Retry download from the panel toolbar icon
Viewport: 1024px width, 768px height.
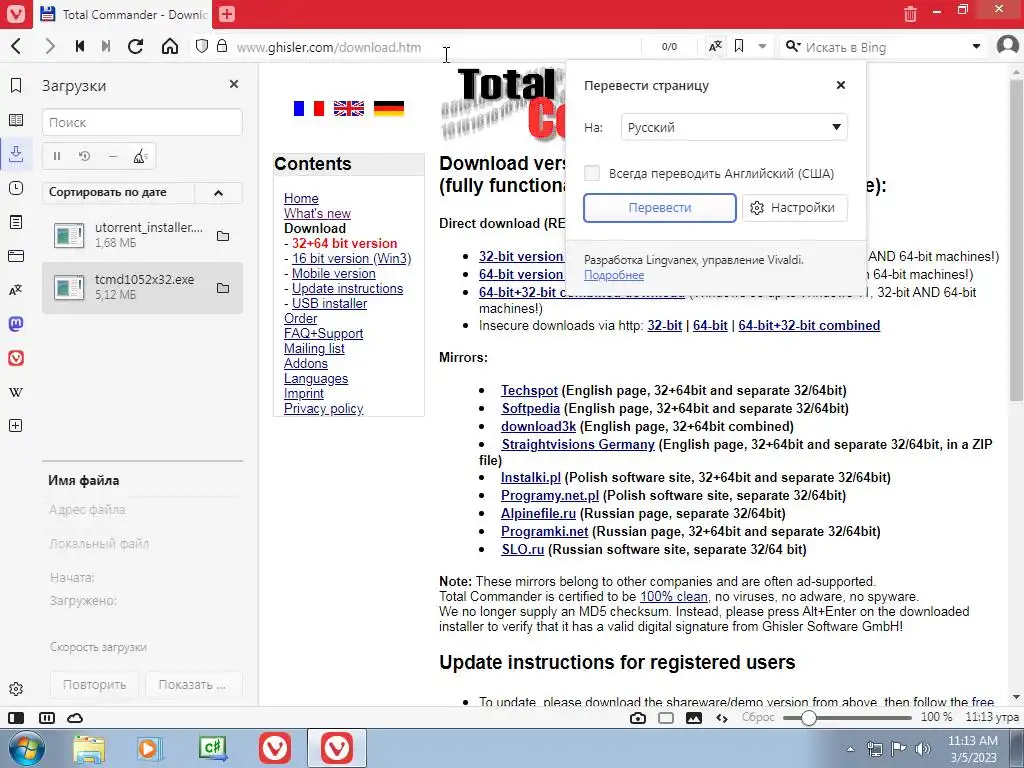click(x=84, y=156)
